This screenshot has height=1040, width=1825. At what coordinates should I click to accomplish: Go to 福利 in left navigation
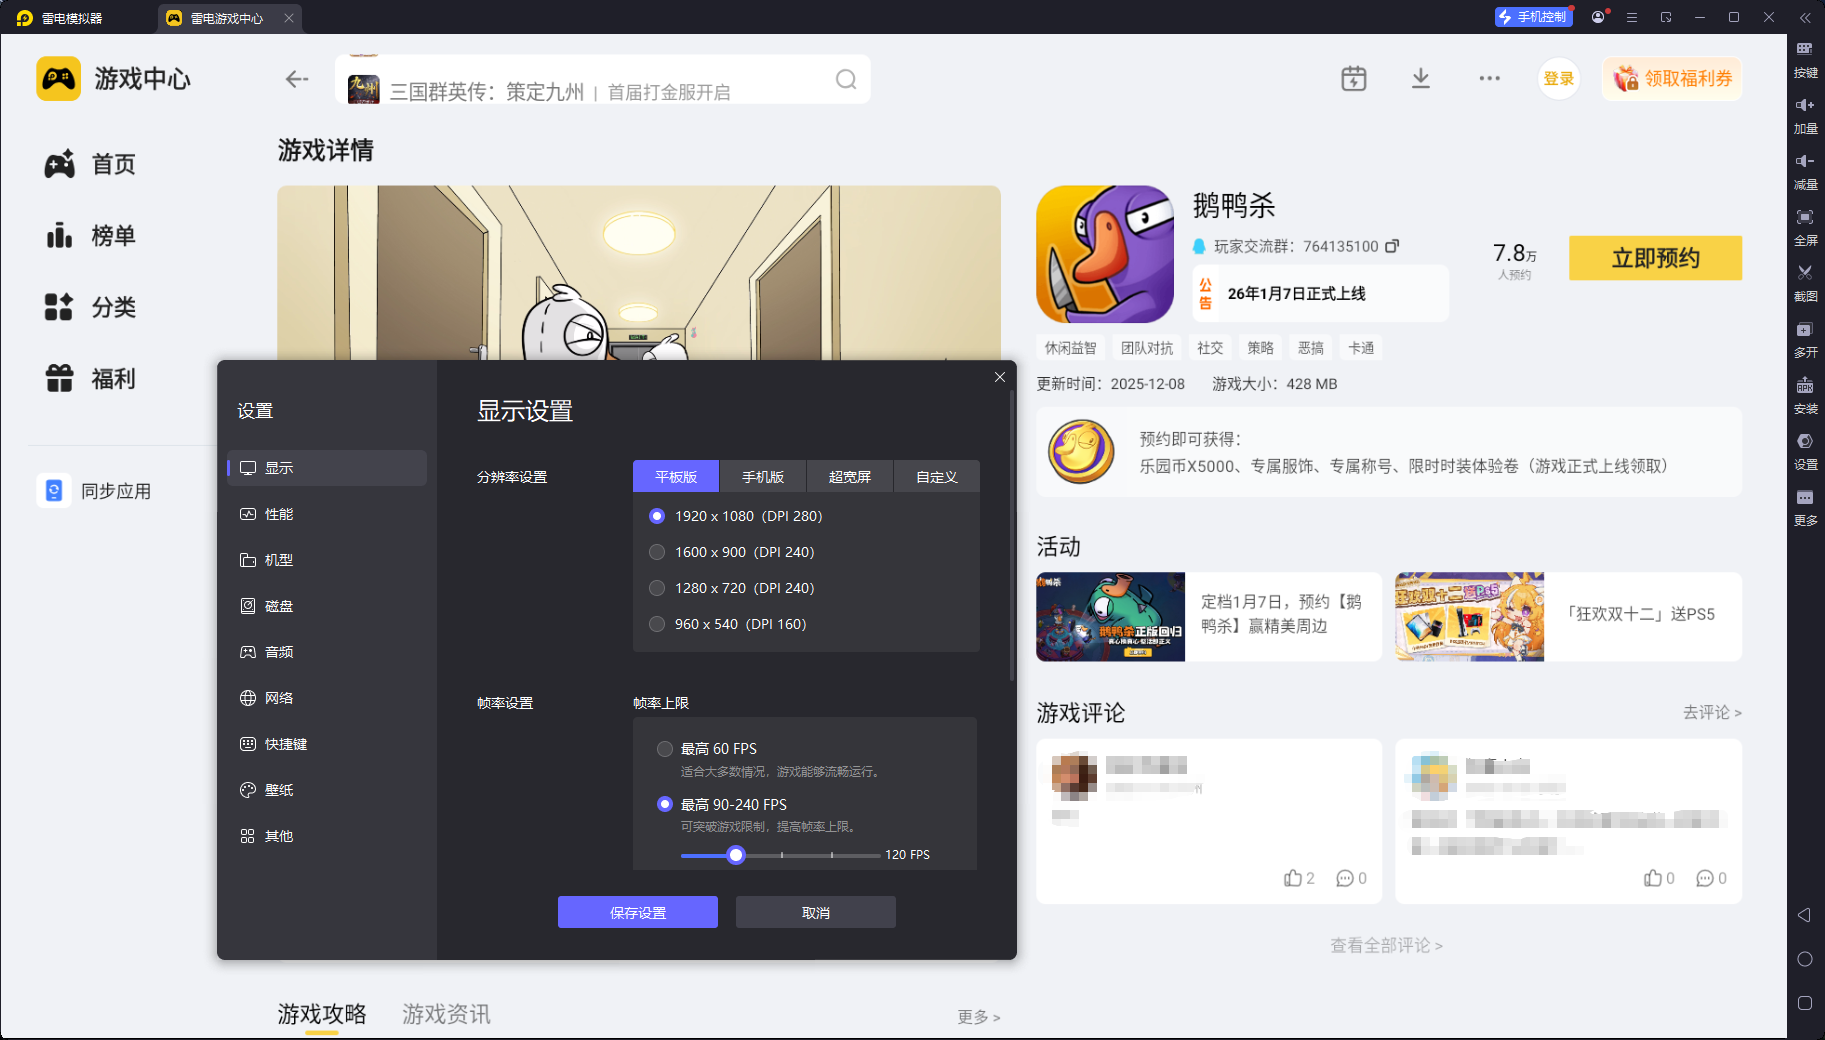pos(90,379)
